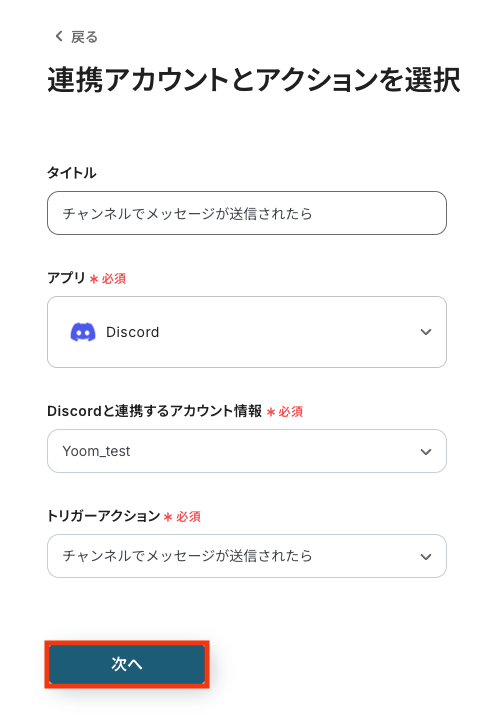Viewport: 487px width, 715px height.
Task: Click the red asterisk beside トリガーアクション
Action: click(168, 517)
